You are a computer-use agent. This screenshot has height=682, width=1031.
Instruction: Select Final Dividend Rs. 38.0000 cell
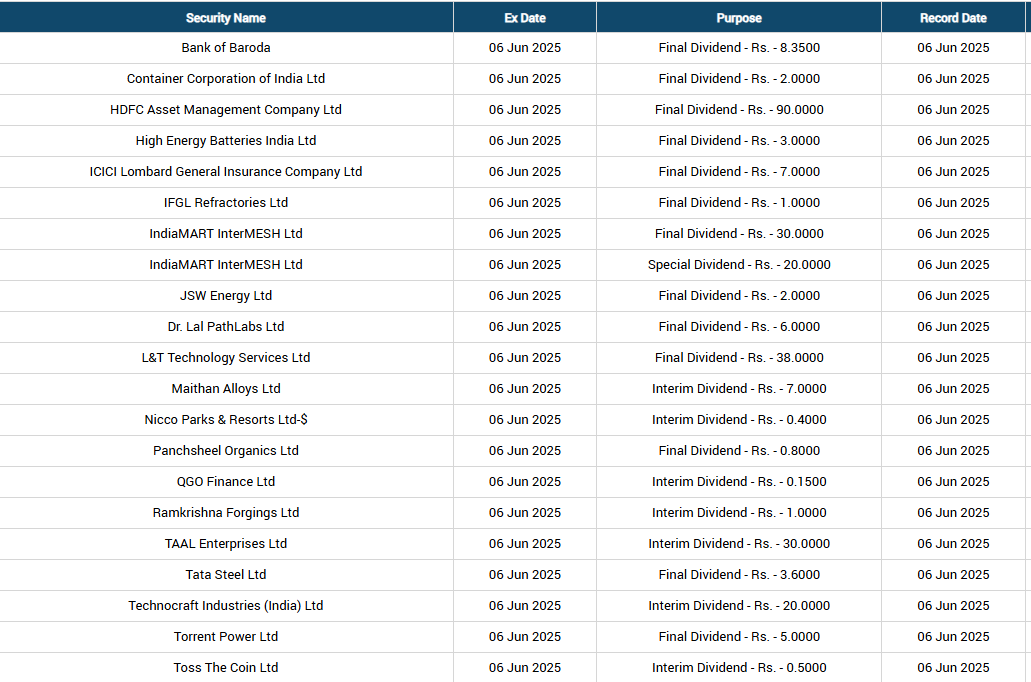pyautogui.click(x=739, y=357)
